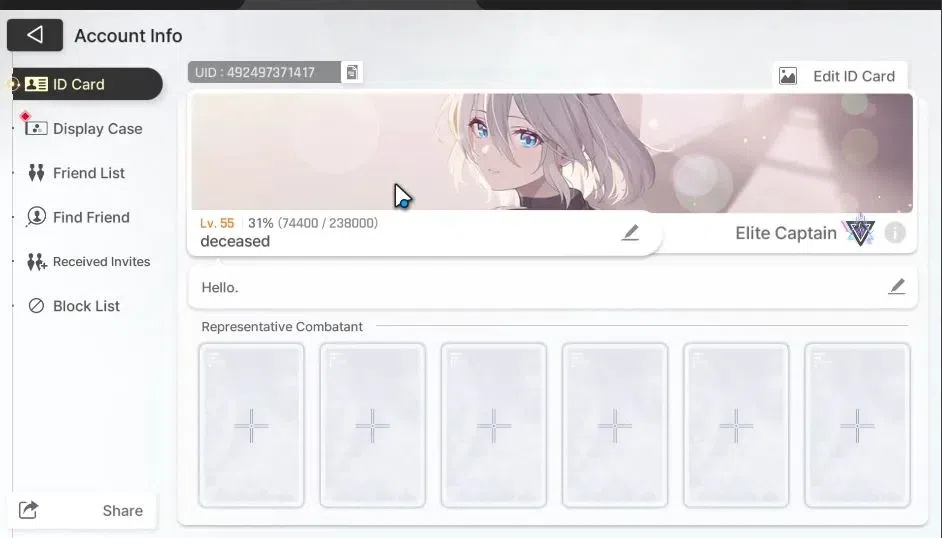
Task: Click the Elite Captain rank emblem
Action: point(860,231)
